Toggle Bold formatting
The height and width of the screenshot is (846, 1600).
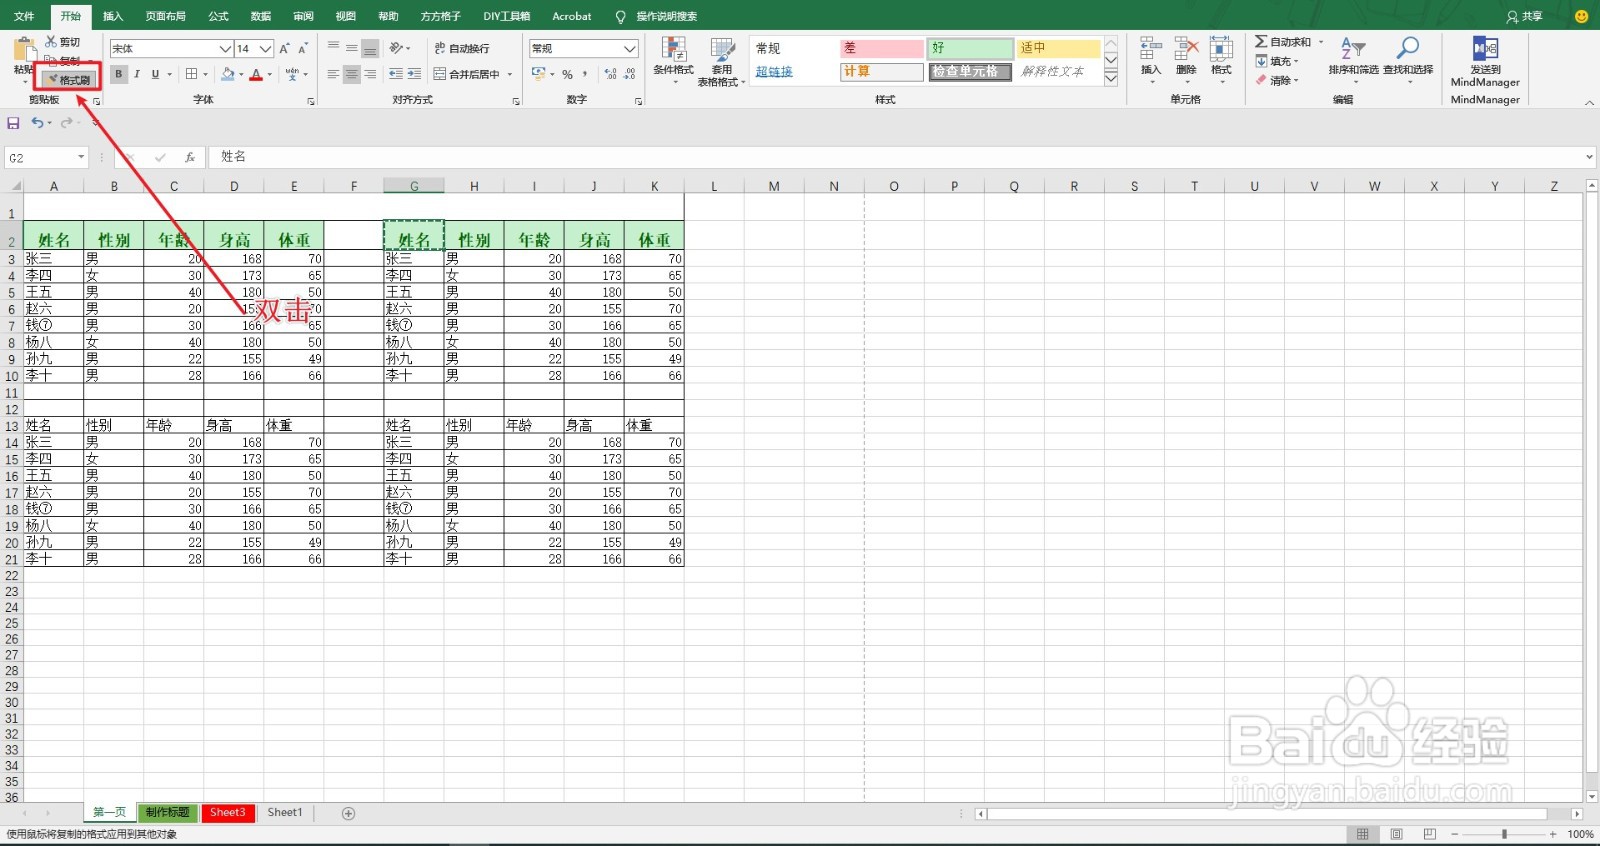click(118, 74)
